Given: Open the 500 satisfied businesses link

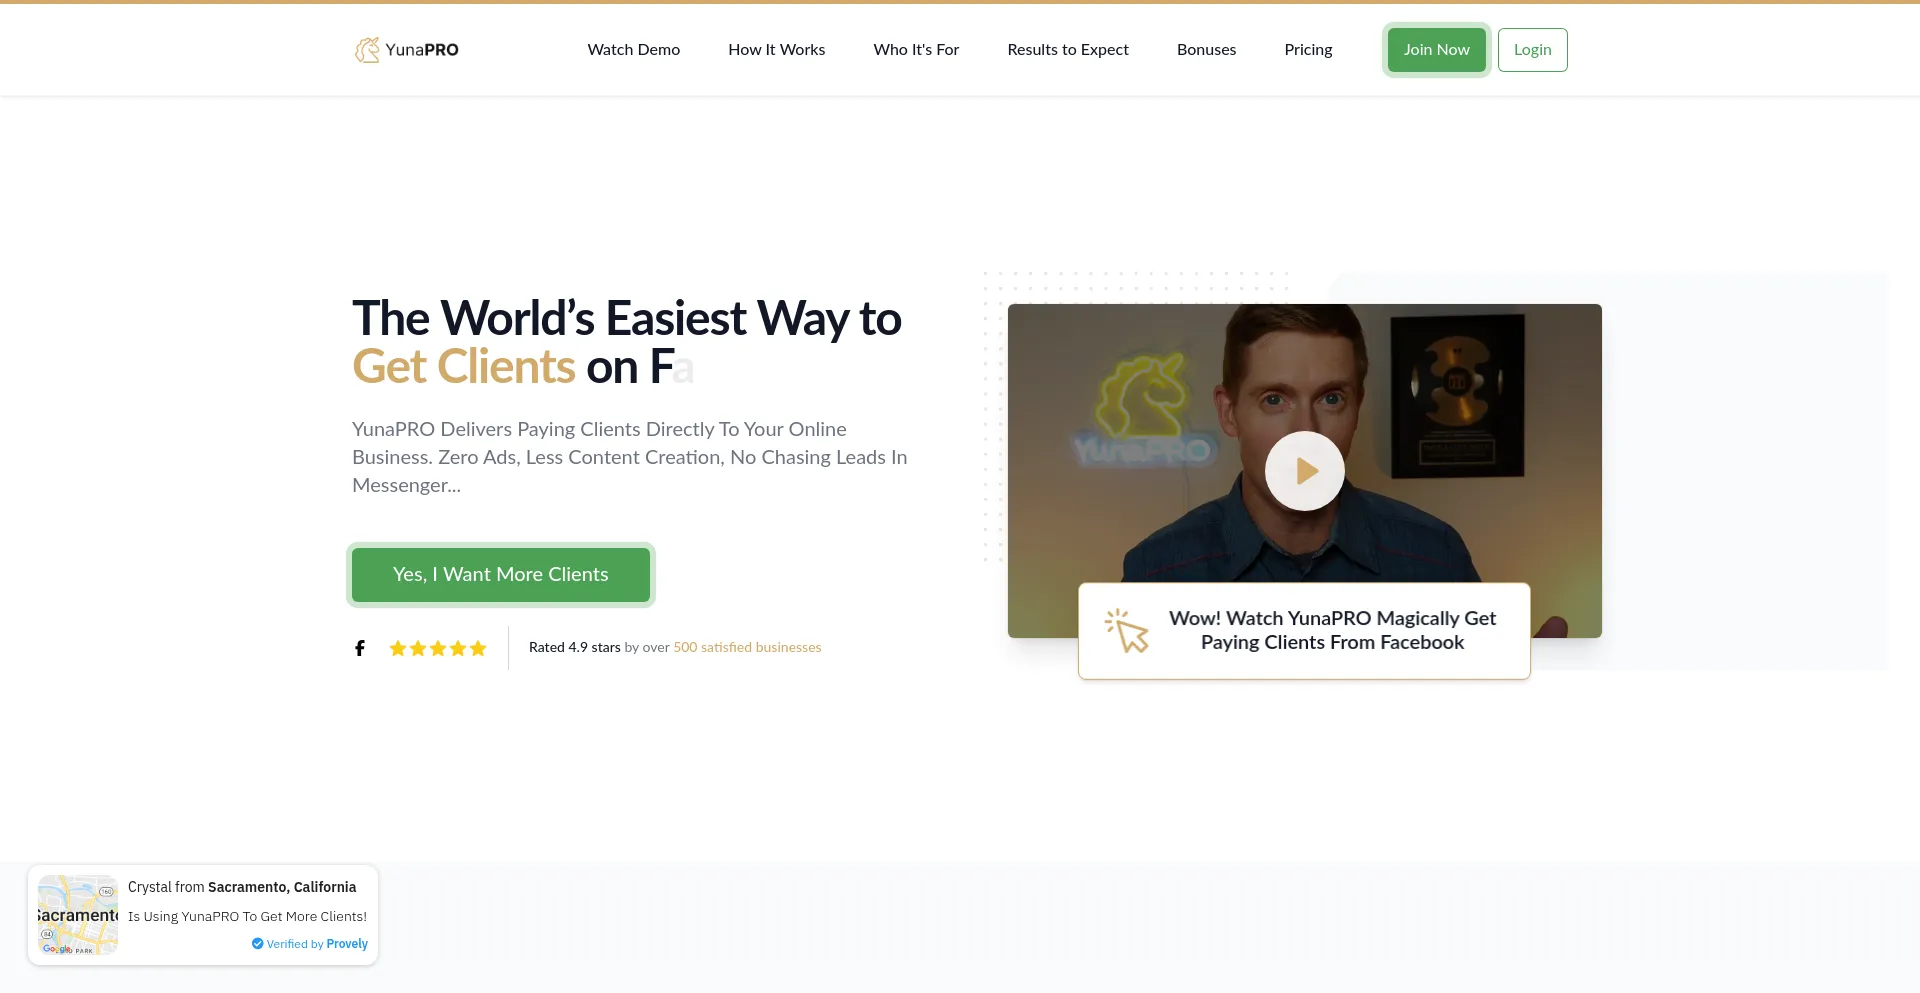Looking at the screenshot, I should (747, 648).
